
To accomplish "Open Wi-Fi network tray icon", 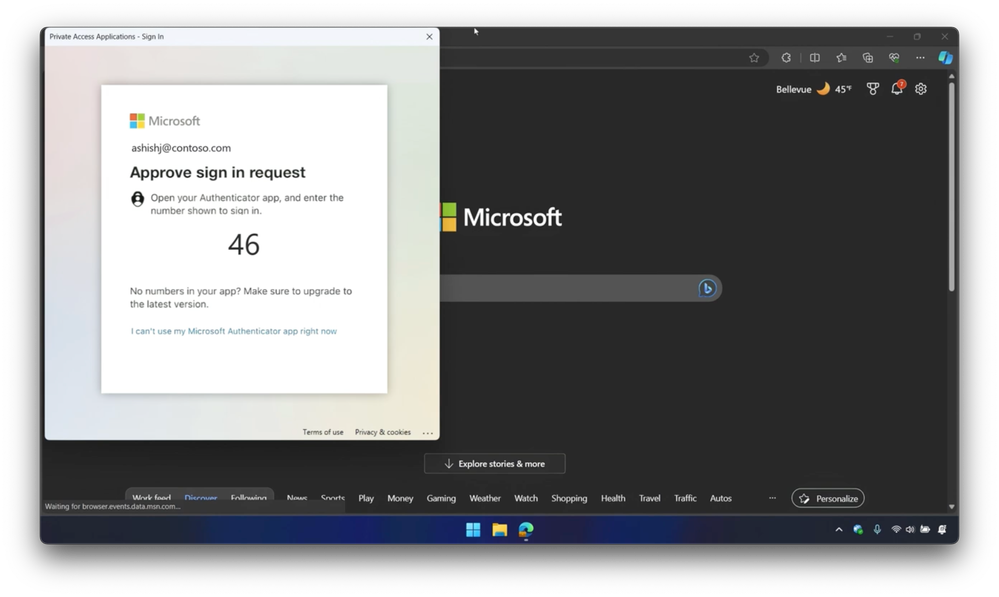I will pos(896,529).
